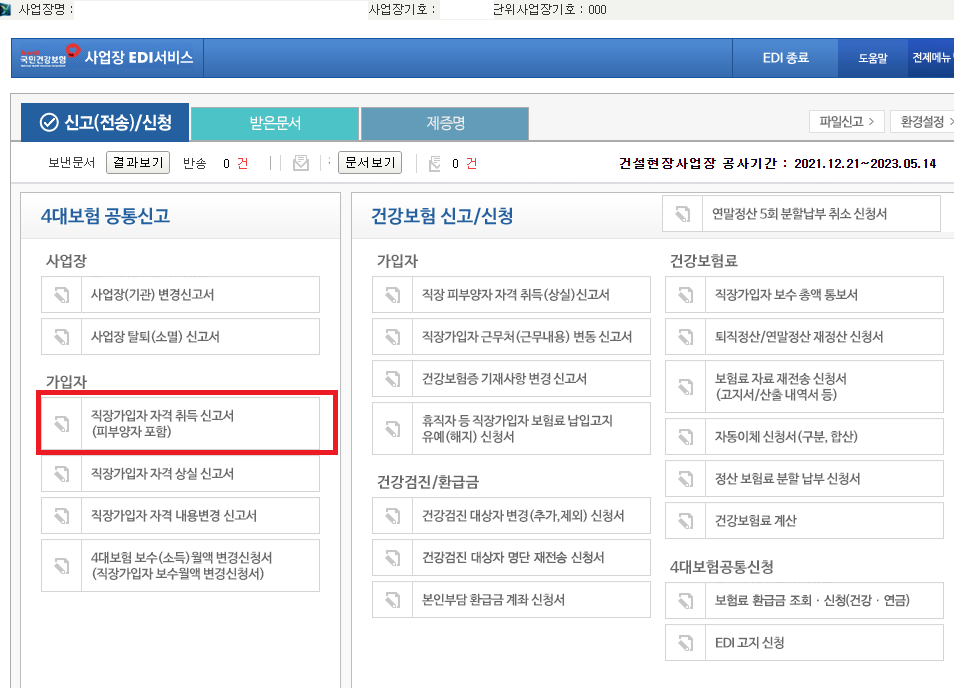
Task: Click document icon beside 사업장(기관) 변경신고서
Action: click(61, 295)
